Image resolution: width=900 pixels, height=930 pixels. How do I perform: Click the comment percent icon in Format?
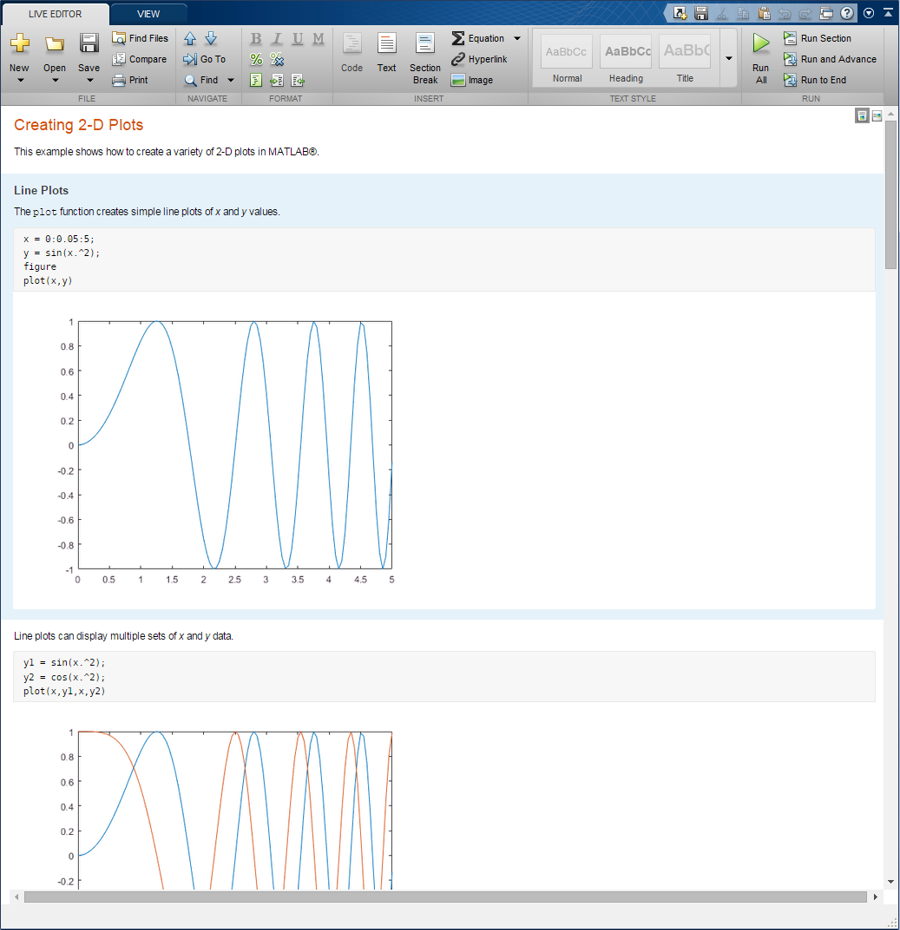[x=256, y=60]
